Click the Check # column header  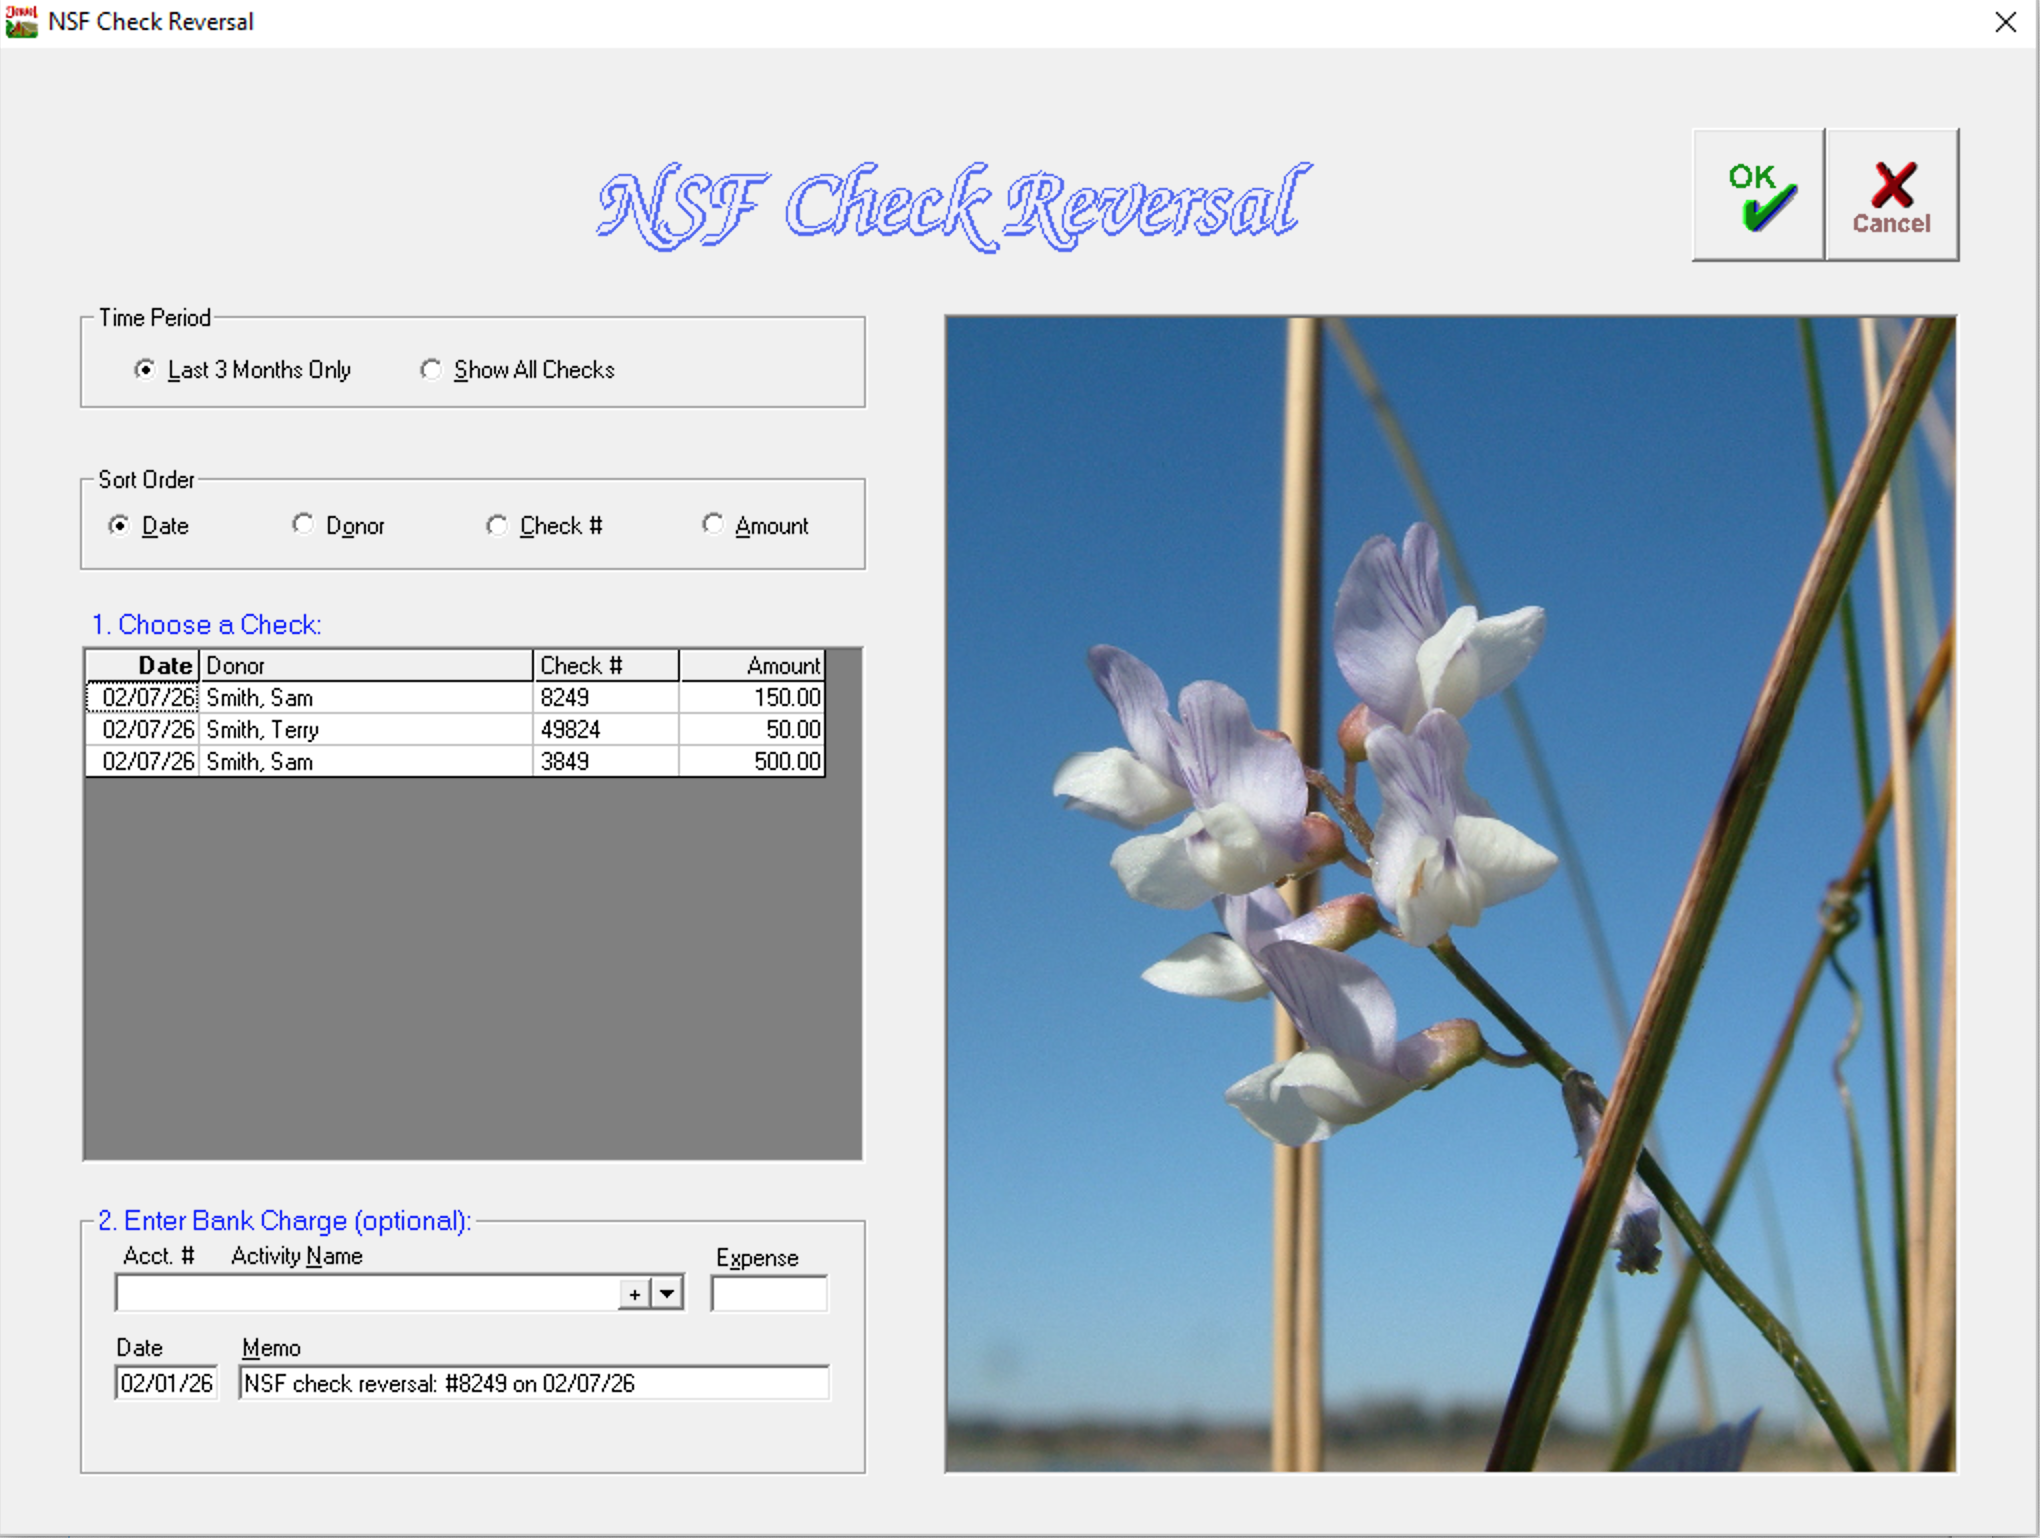pyautogui.click(x=604, y=665)
